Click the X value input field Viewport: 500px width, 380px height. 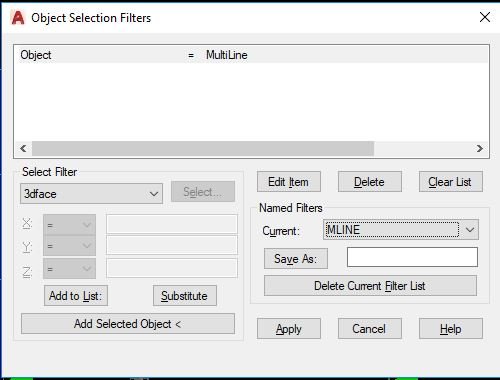click(172, 224)
